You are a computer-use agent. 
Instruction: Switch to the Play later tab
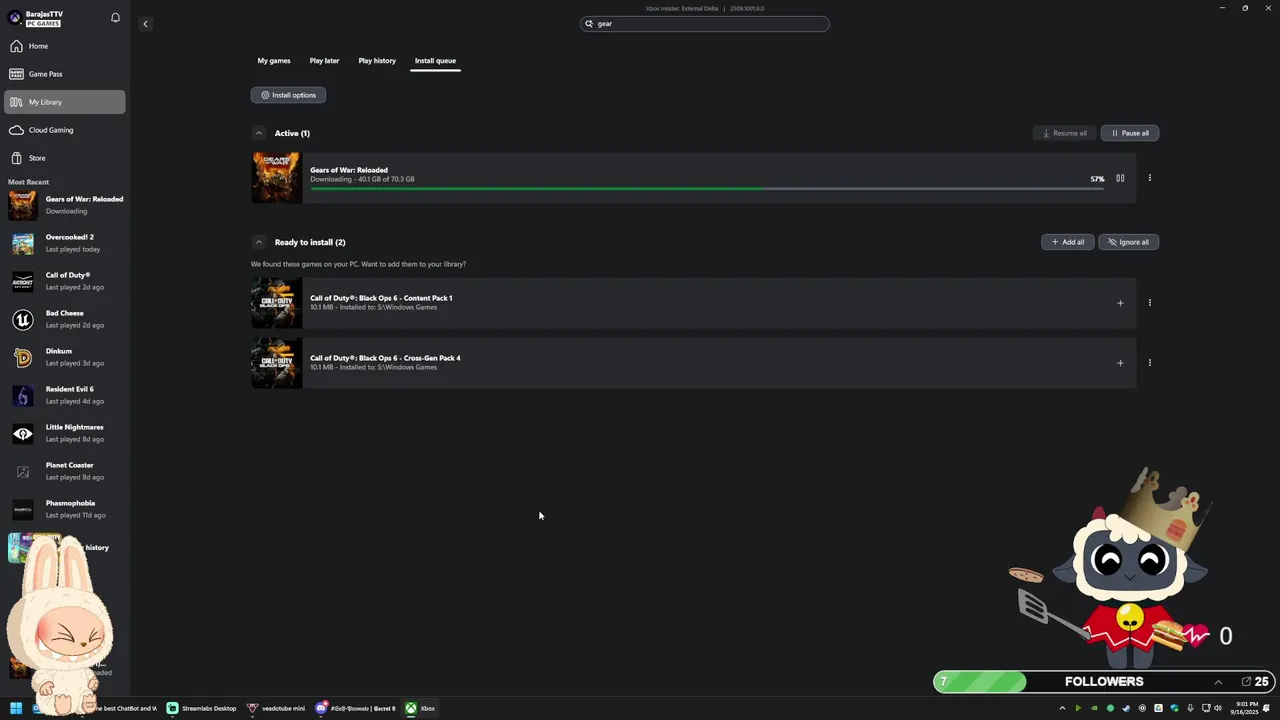(324, 61)
